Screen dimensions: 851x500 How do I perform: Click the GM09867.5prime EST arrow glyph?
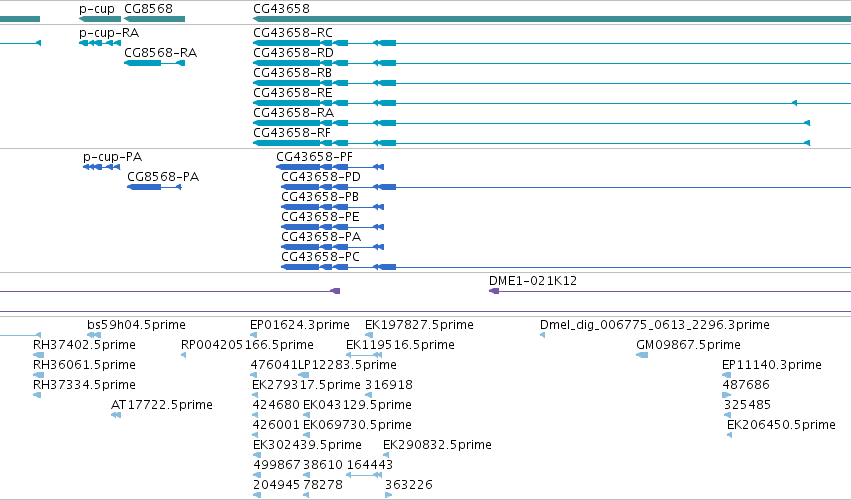click(x=642, y=355)
